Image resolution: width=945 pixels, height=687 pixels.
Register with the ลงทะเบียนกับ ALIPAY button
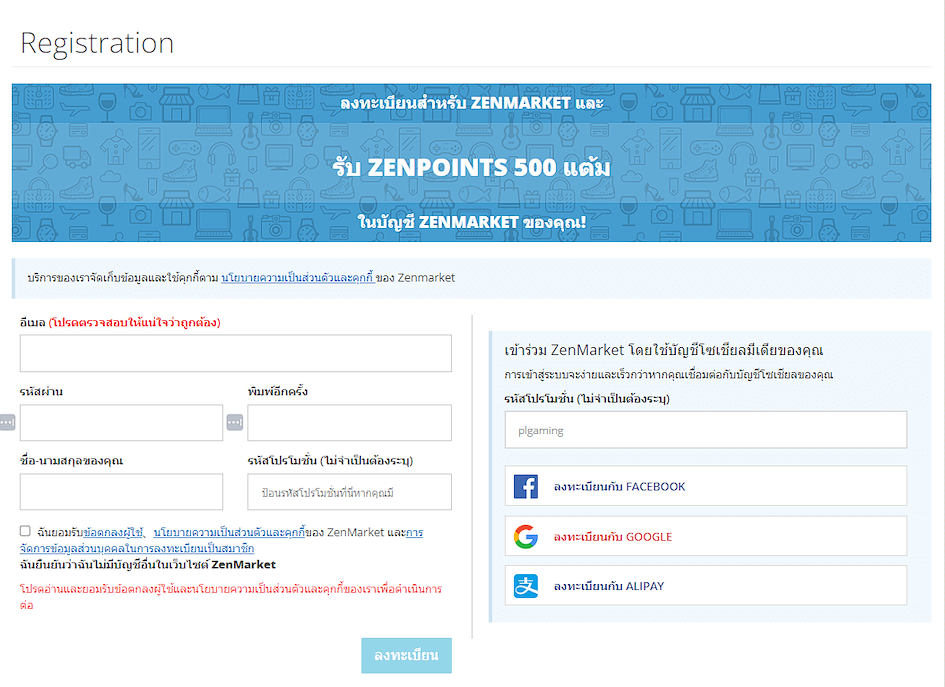(x=706, y=585)
